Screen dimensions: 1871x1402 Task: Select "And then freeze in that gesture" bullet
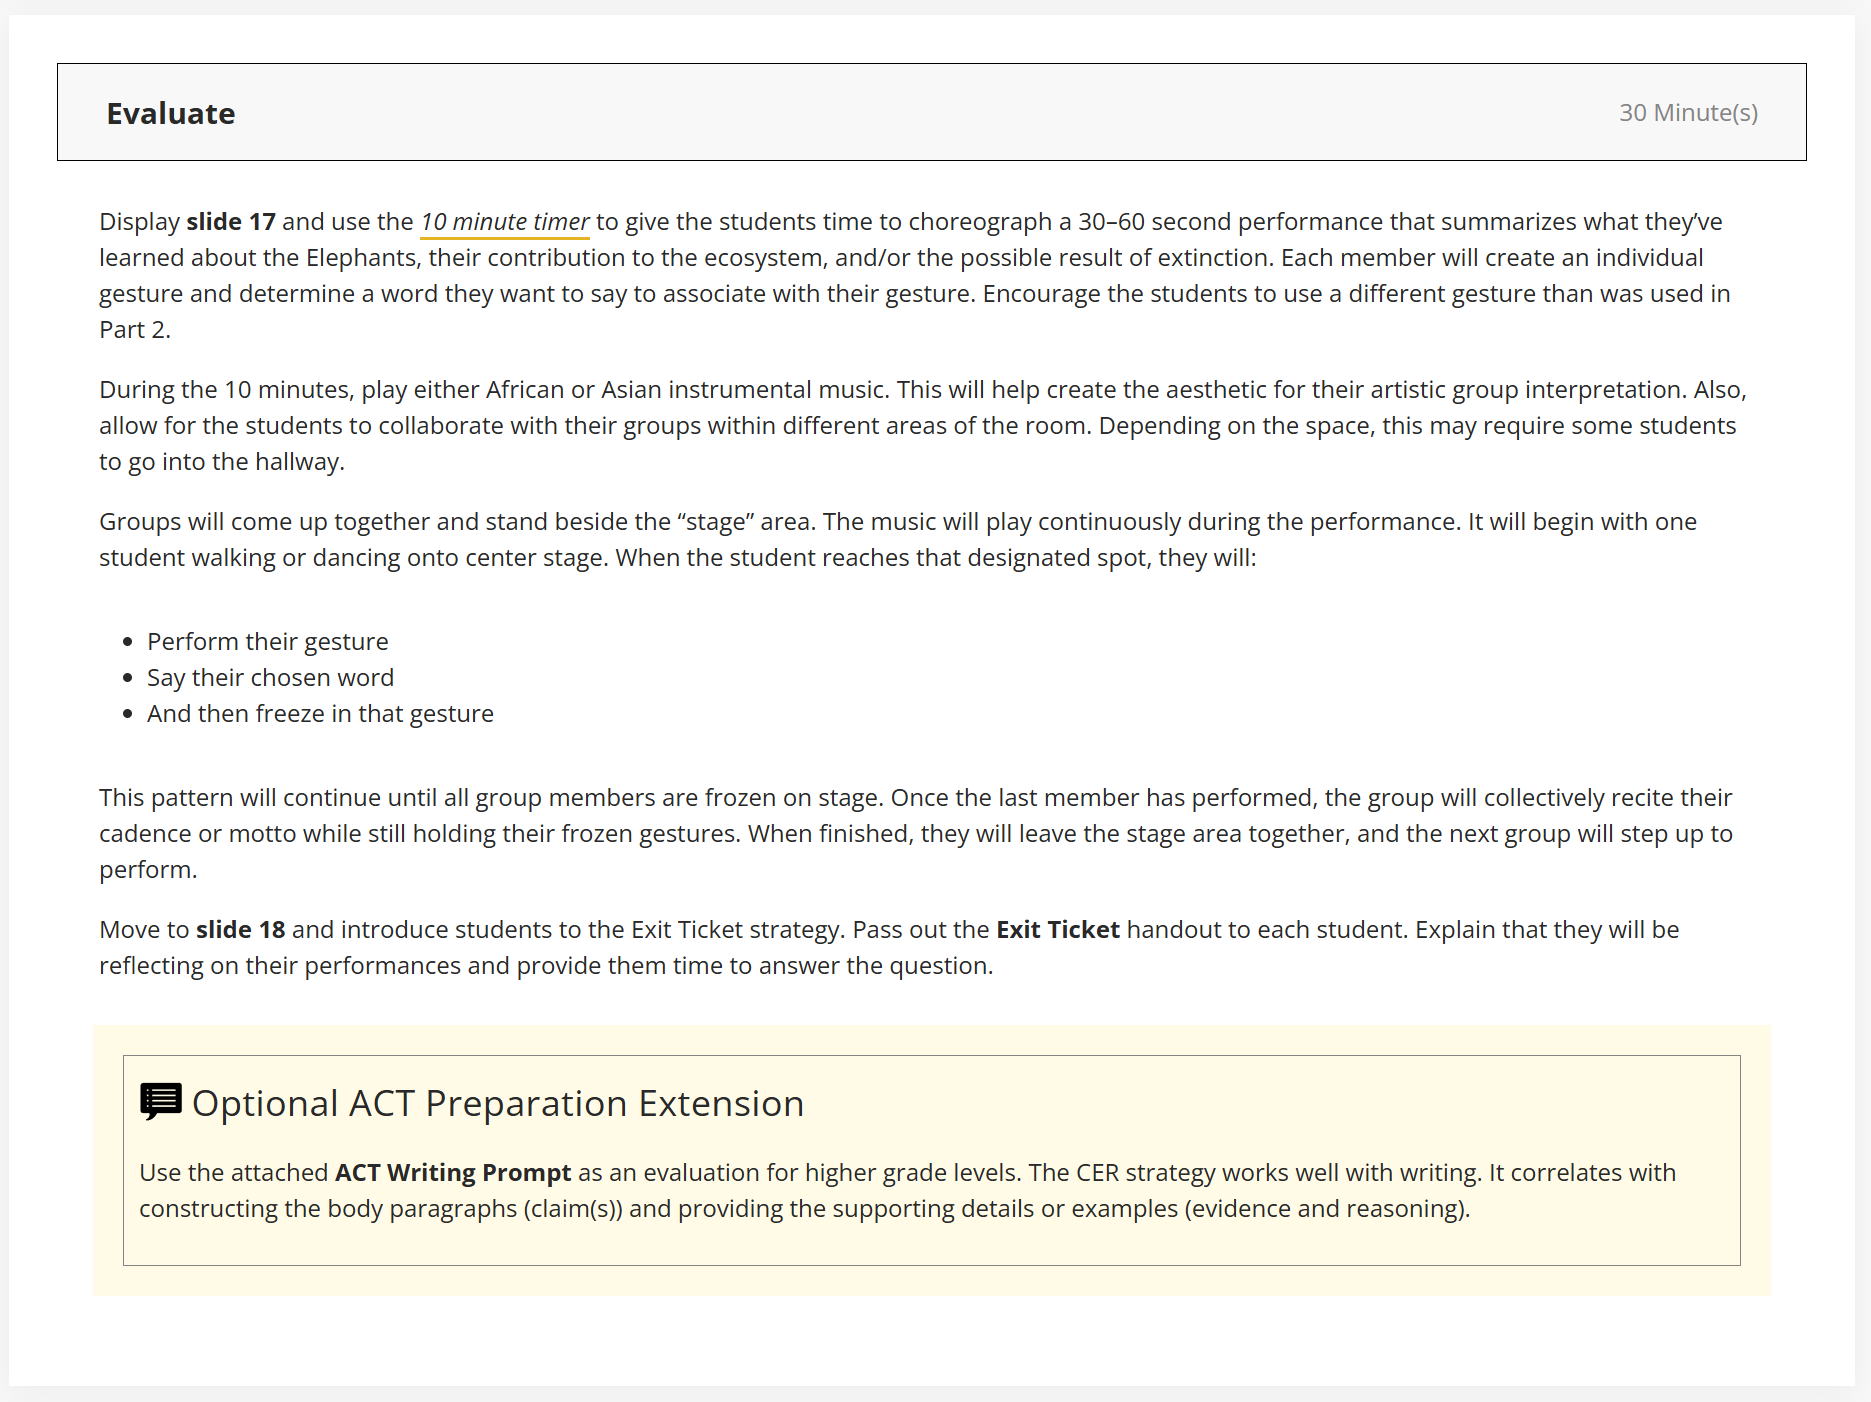[x=320, y=714]
